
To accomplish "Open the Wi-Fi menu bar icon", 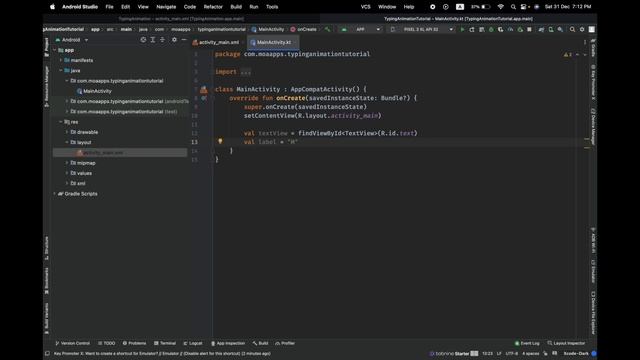I will point(500,7).
